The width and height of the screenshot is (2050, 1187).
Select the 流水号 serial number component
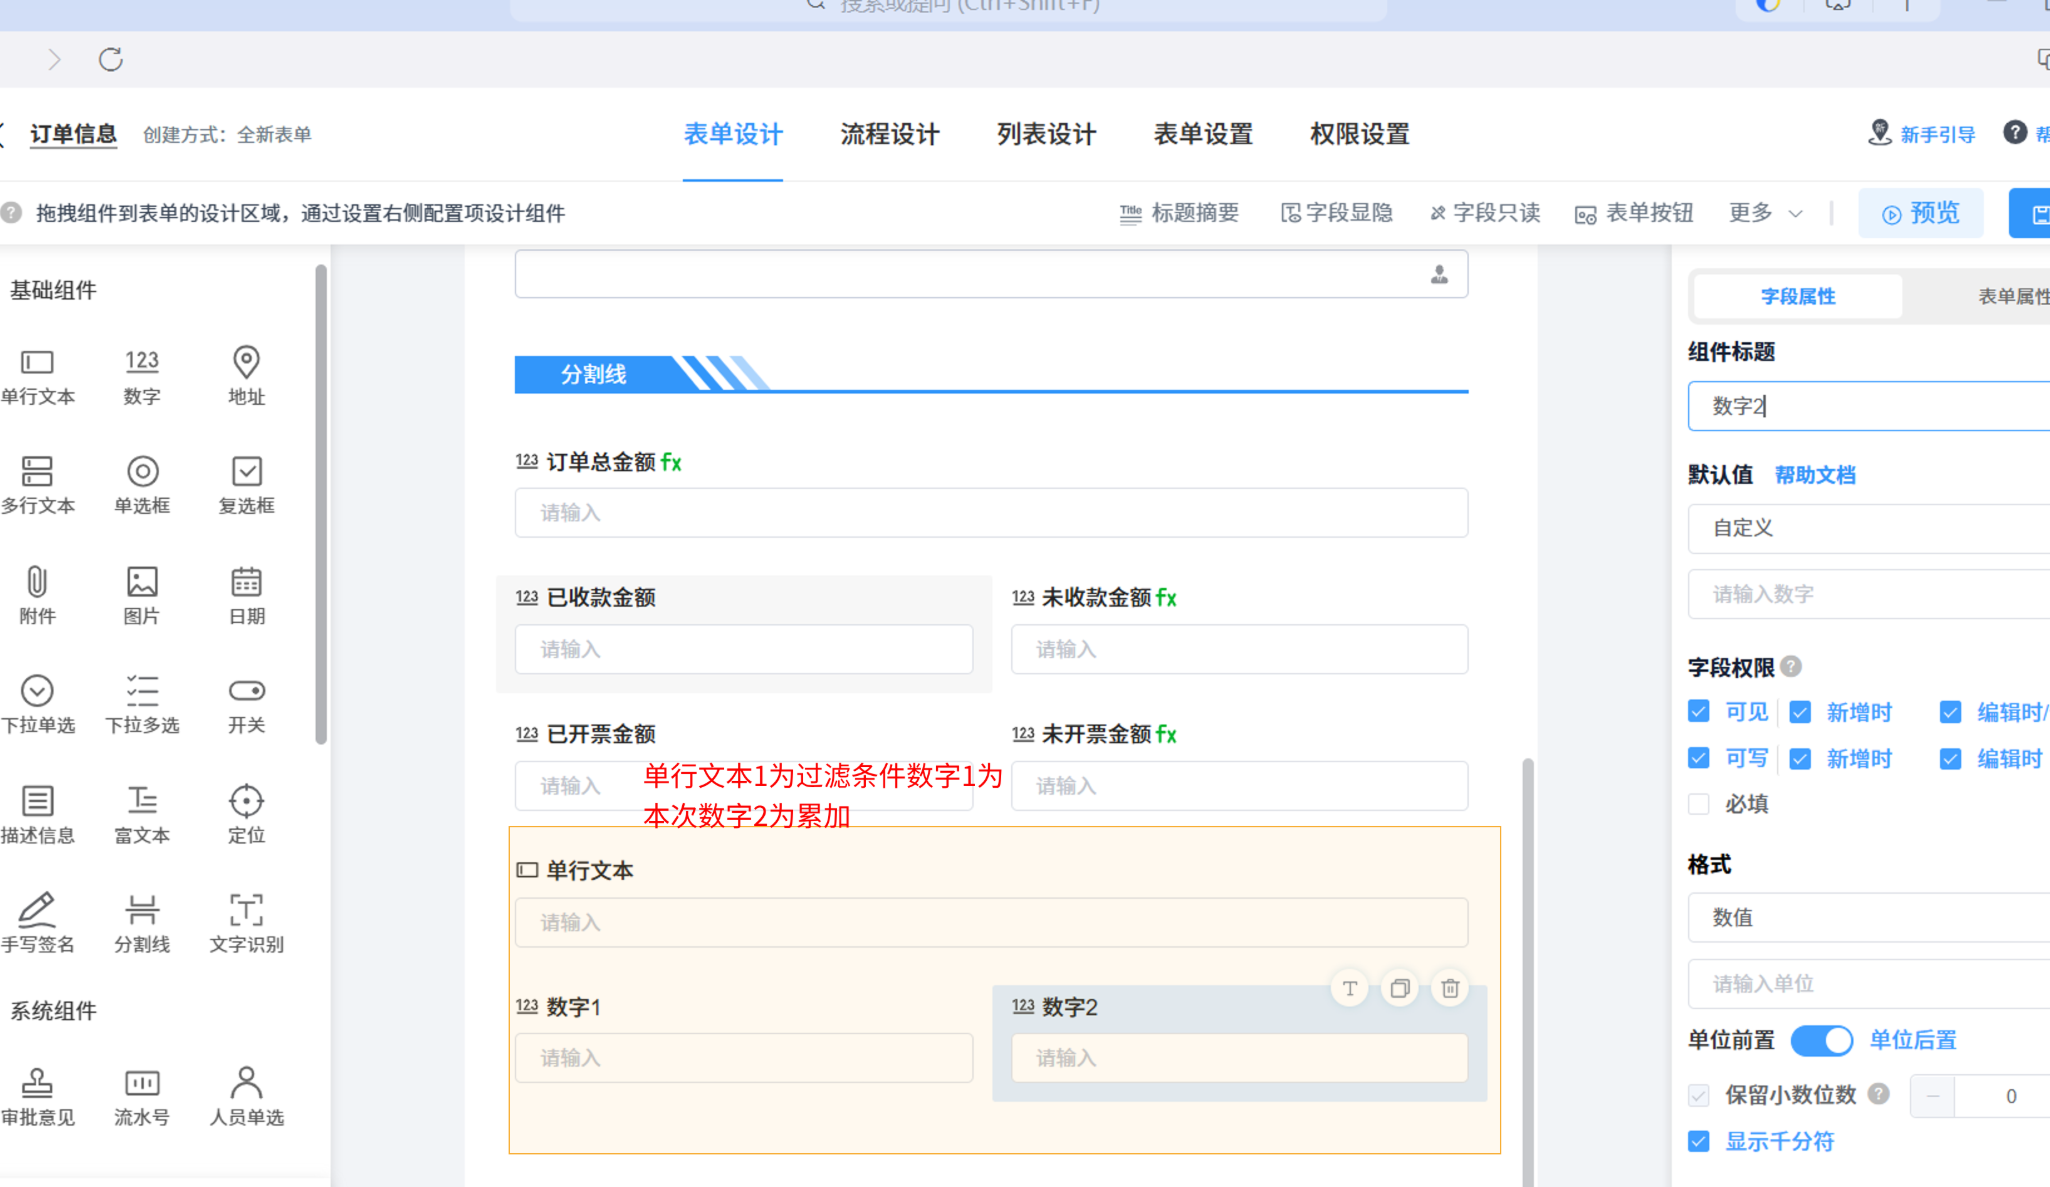tap(142, 1097)
